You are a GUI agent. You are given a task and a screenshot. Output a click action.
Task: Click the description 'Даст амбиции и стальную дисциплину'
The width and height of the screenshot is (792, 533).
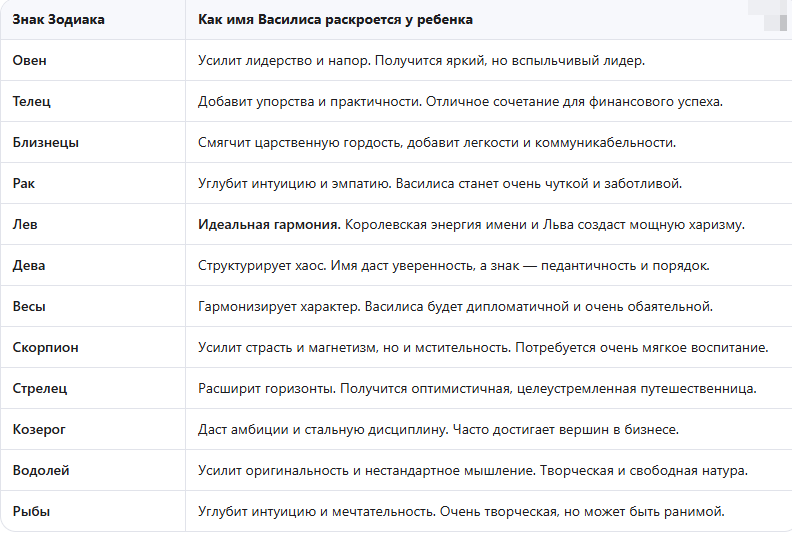point(438,429)
